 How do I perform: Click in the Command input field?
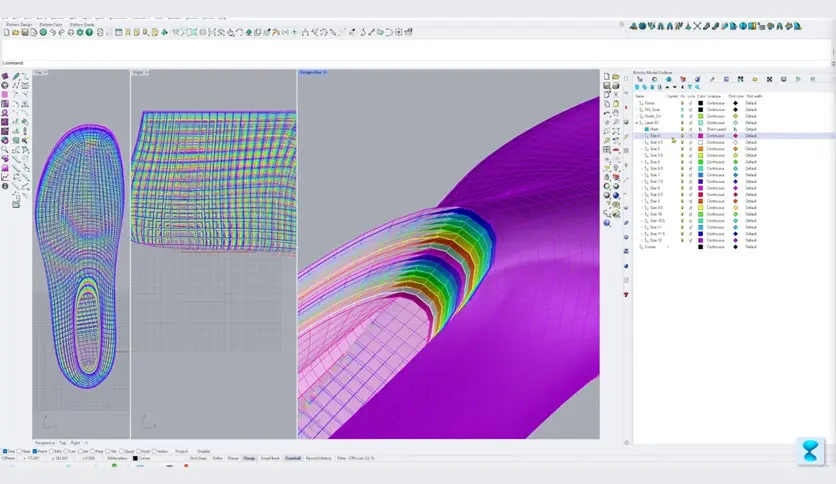point(416,63)
